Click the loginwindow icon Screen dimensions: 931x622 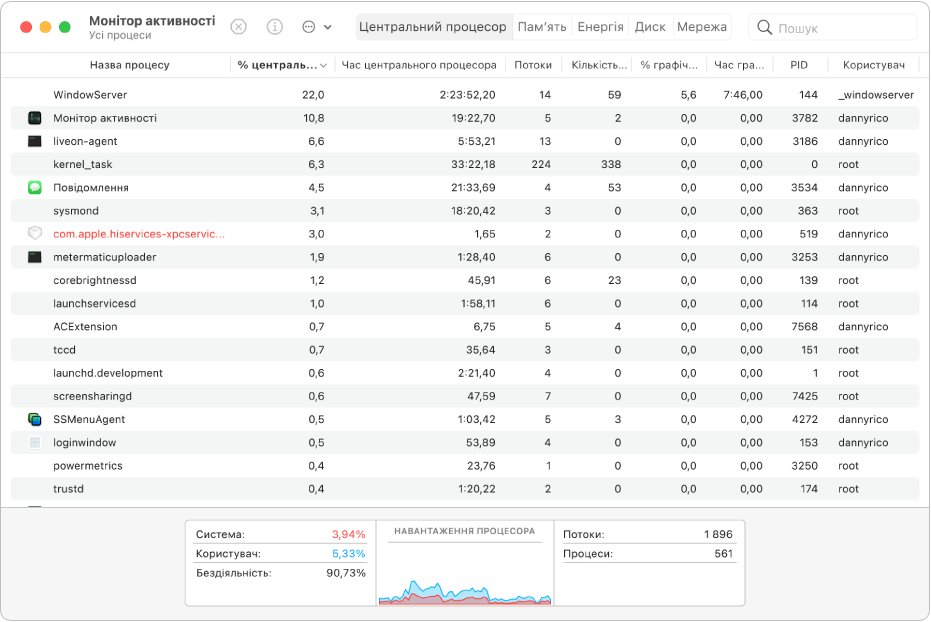click(35, 442)
